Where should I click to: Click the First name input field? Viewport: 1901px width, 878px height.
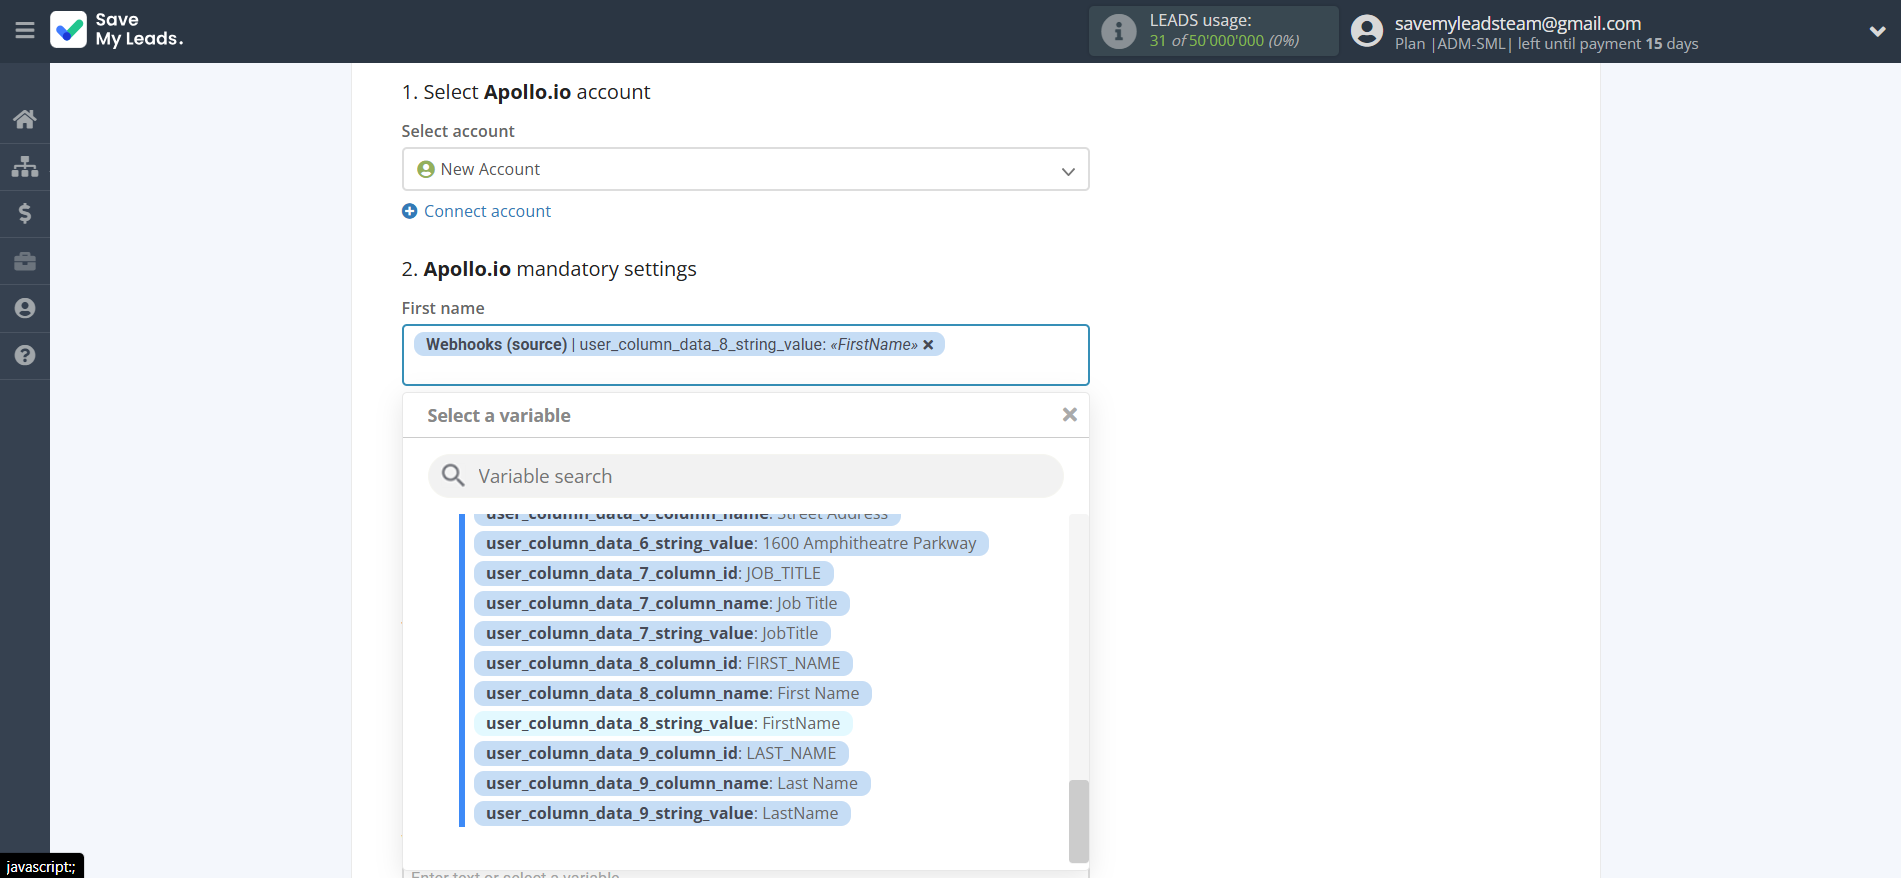pos(745,355)
